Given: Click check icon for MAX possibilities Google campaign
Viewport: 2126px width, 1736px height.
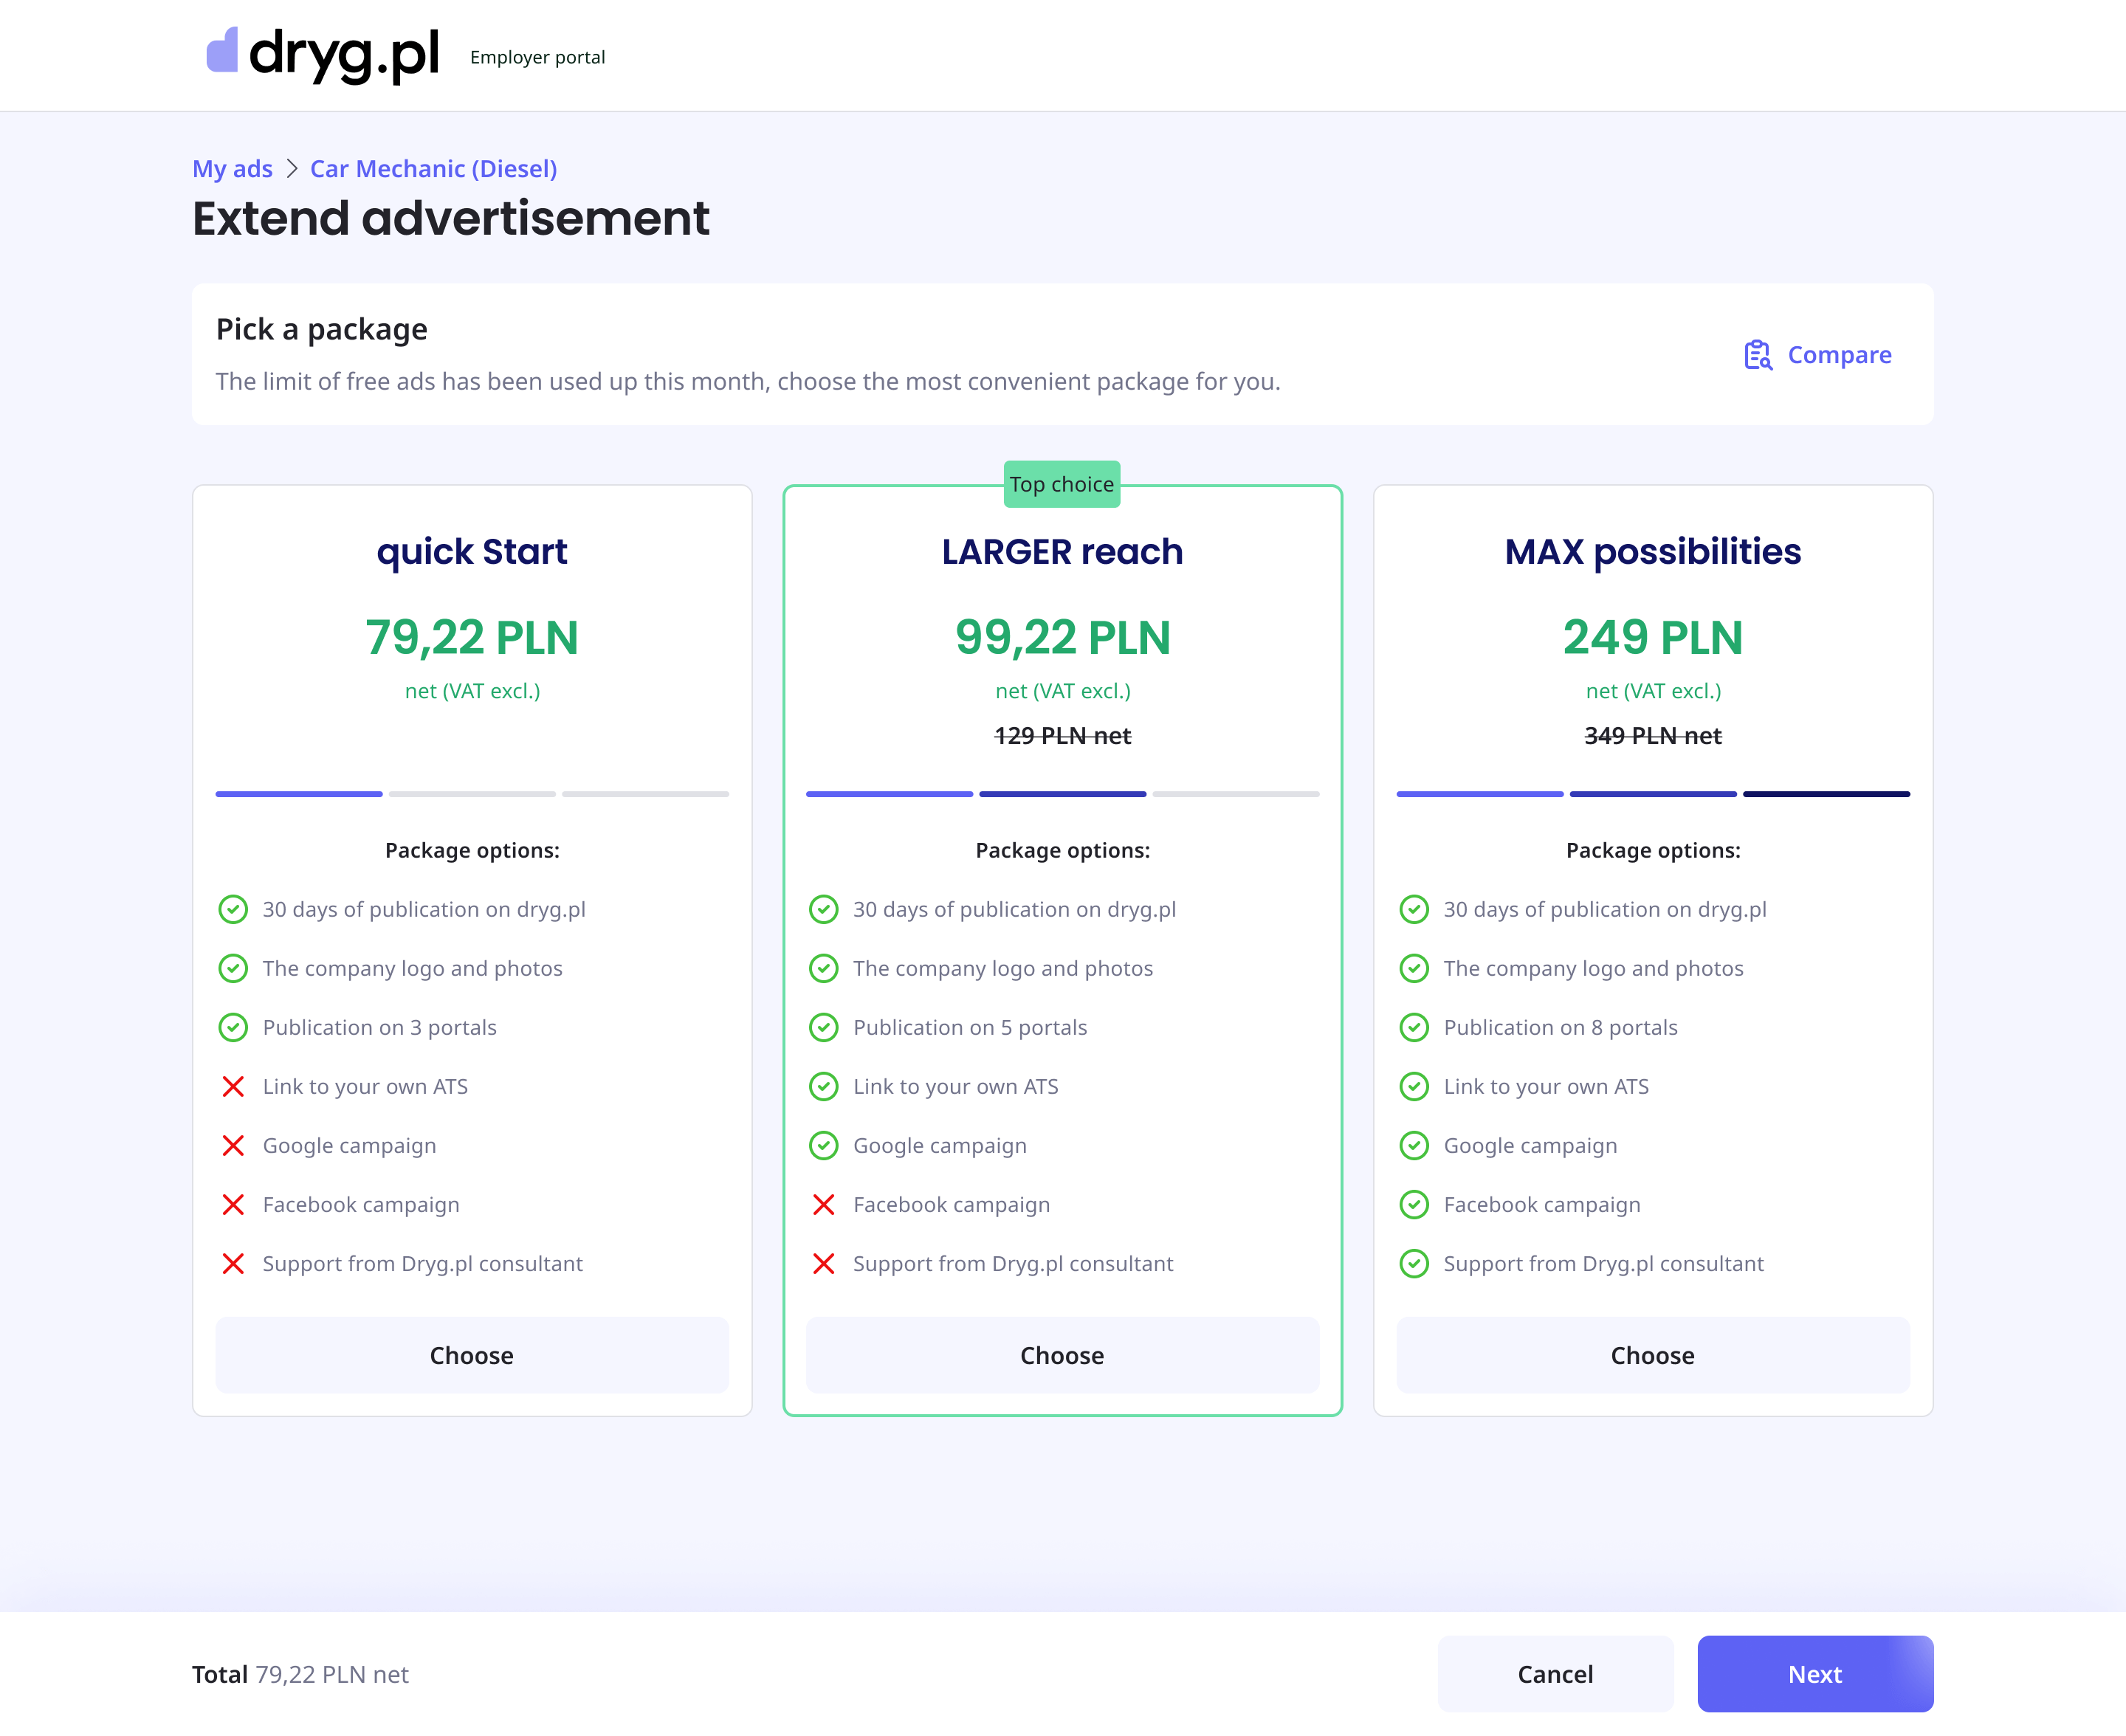Looking at the screenshot, I should click(1414, 1145).
